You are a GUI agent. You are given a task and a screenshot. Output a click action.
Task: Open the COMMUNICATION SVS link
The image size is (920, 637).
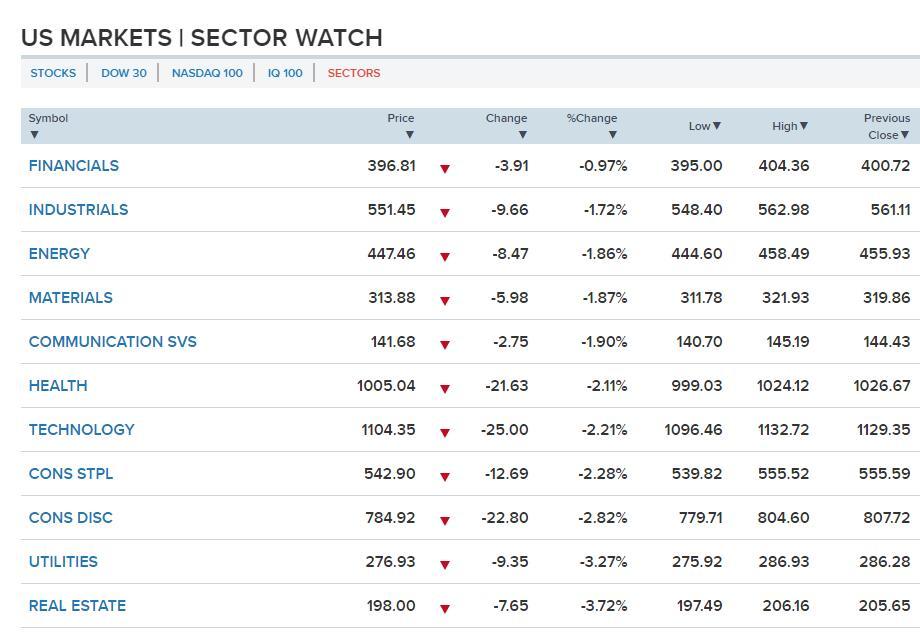113,342
